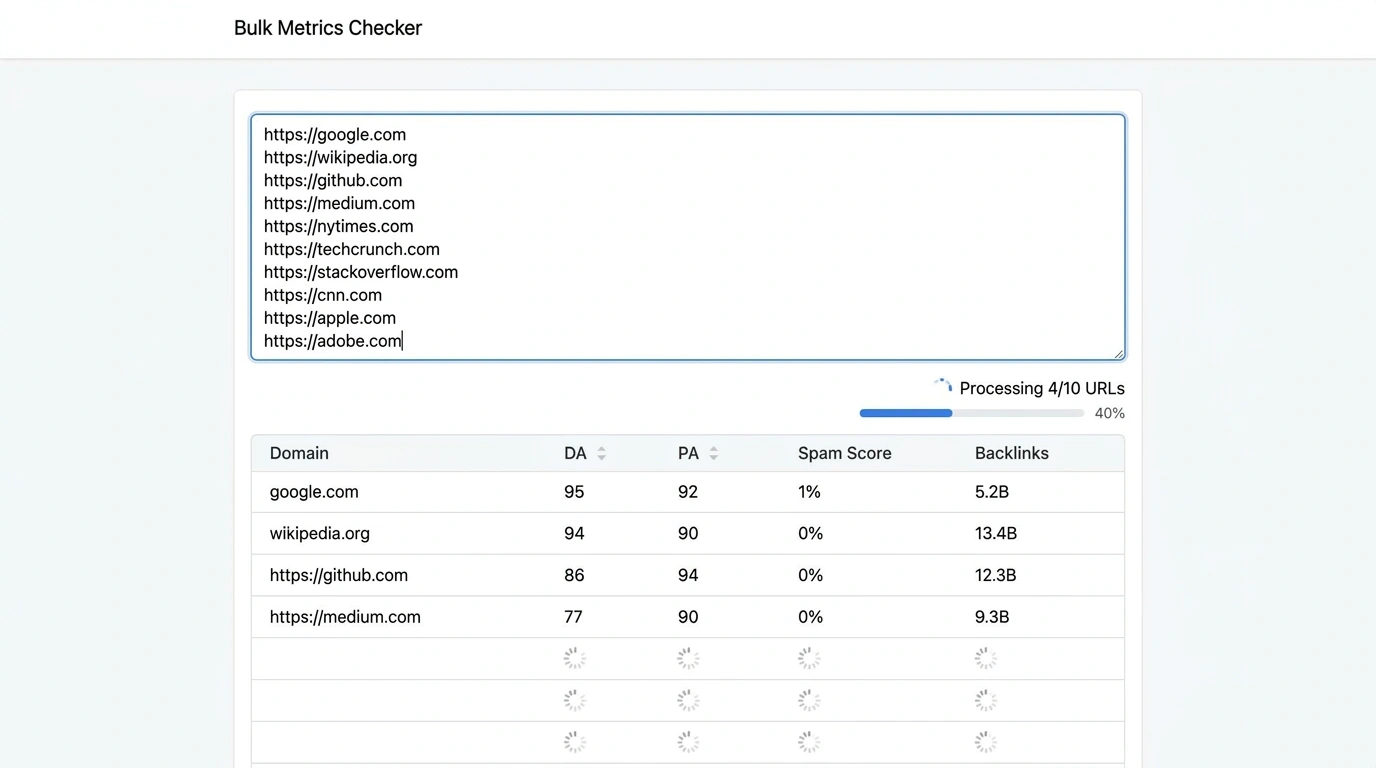Image resolution: width=1376 pixels, height=768 pixels.
Task: Click the 40% progress bar
Action: pos(971,413)
